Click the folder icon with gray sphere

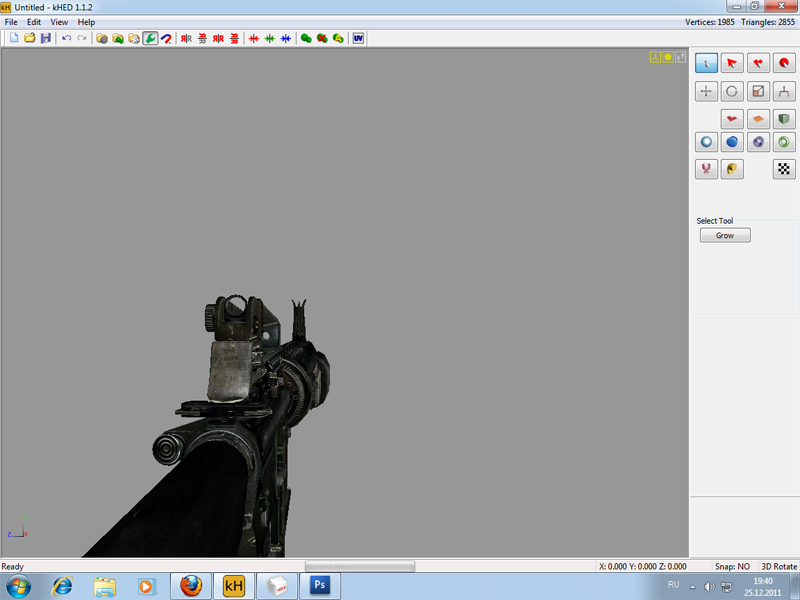pos(102,38)
